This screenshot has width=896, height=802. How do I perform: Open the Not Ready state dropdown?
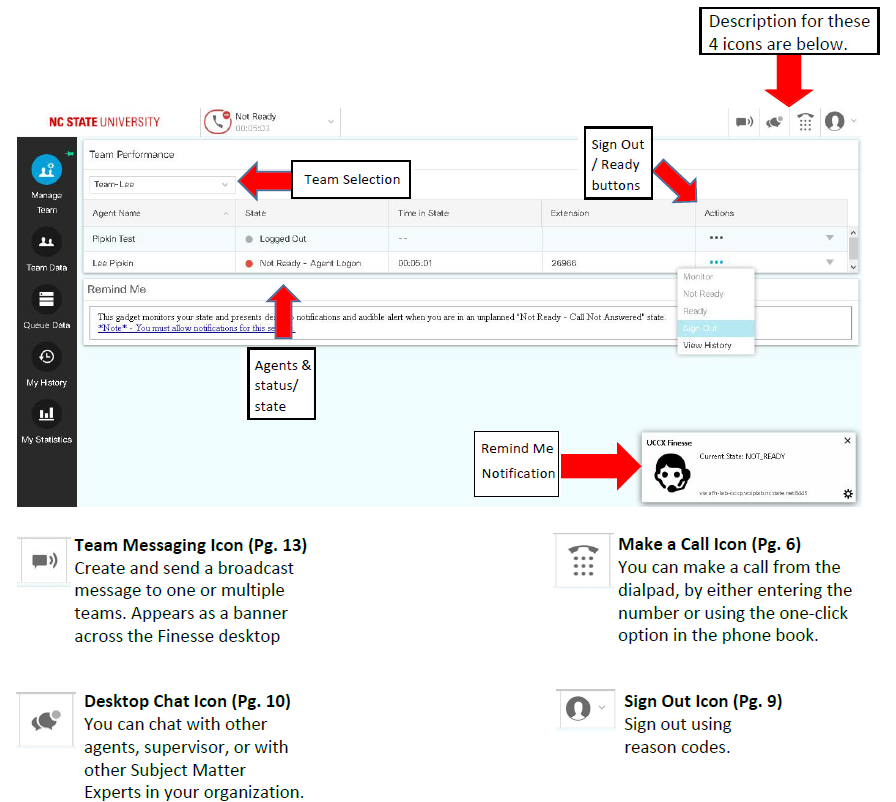pyautogui.click(x=330, y=118)
